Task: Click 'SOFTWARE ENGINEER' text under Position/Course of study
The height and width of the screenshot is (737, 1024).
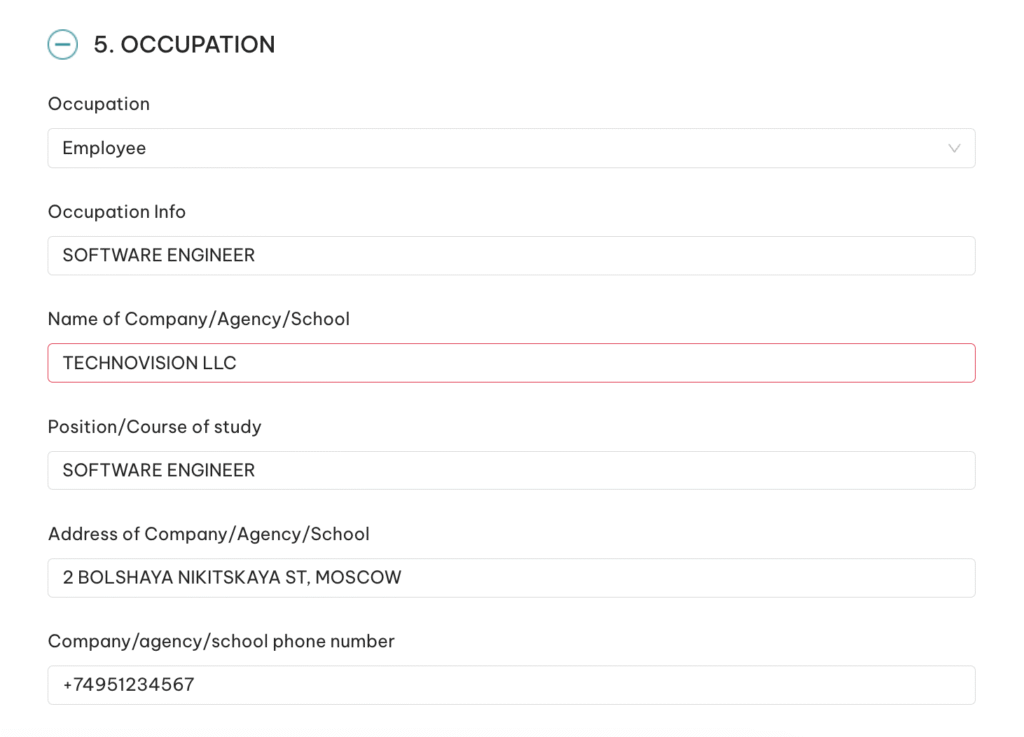Action: click(159, 470)
